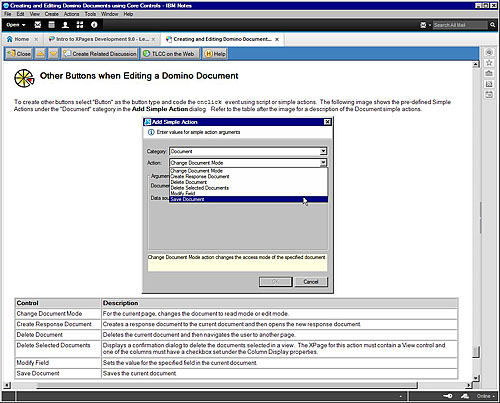500x403 pixels.
Task: Expand the Action combo box arrow
Action: tap(323, 163)
